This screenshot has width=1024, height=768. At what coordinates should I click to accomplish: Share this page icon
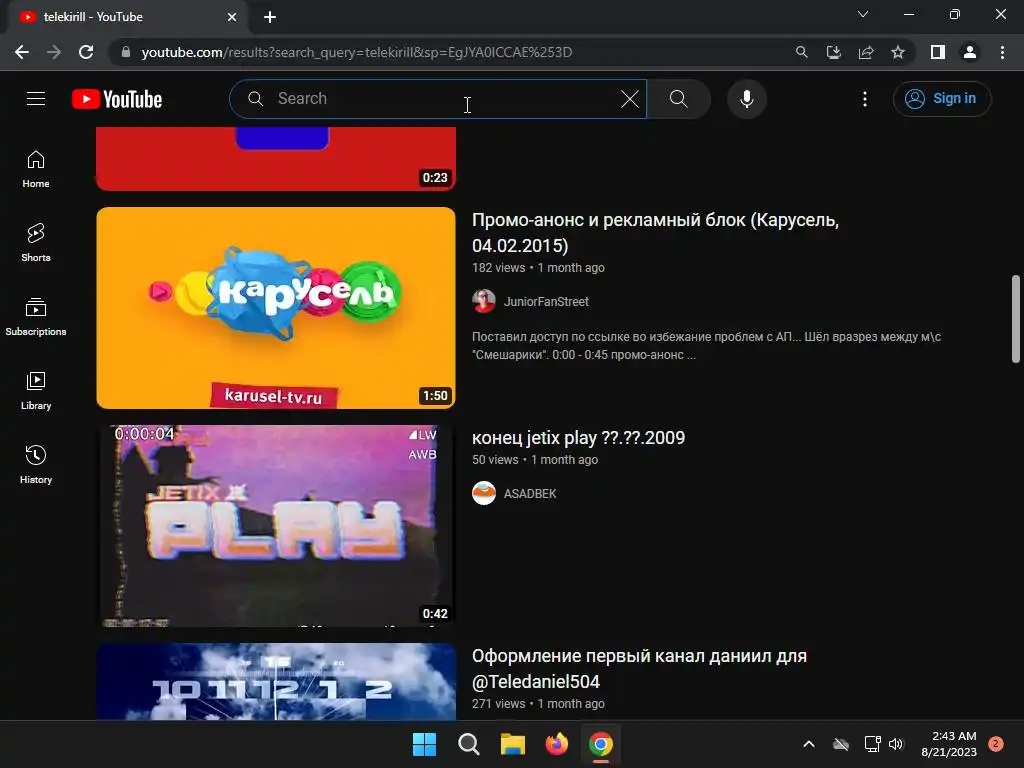(866, 52)
